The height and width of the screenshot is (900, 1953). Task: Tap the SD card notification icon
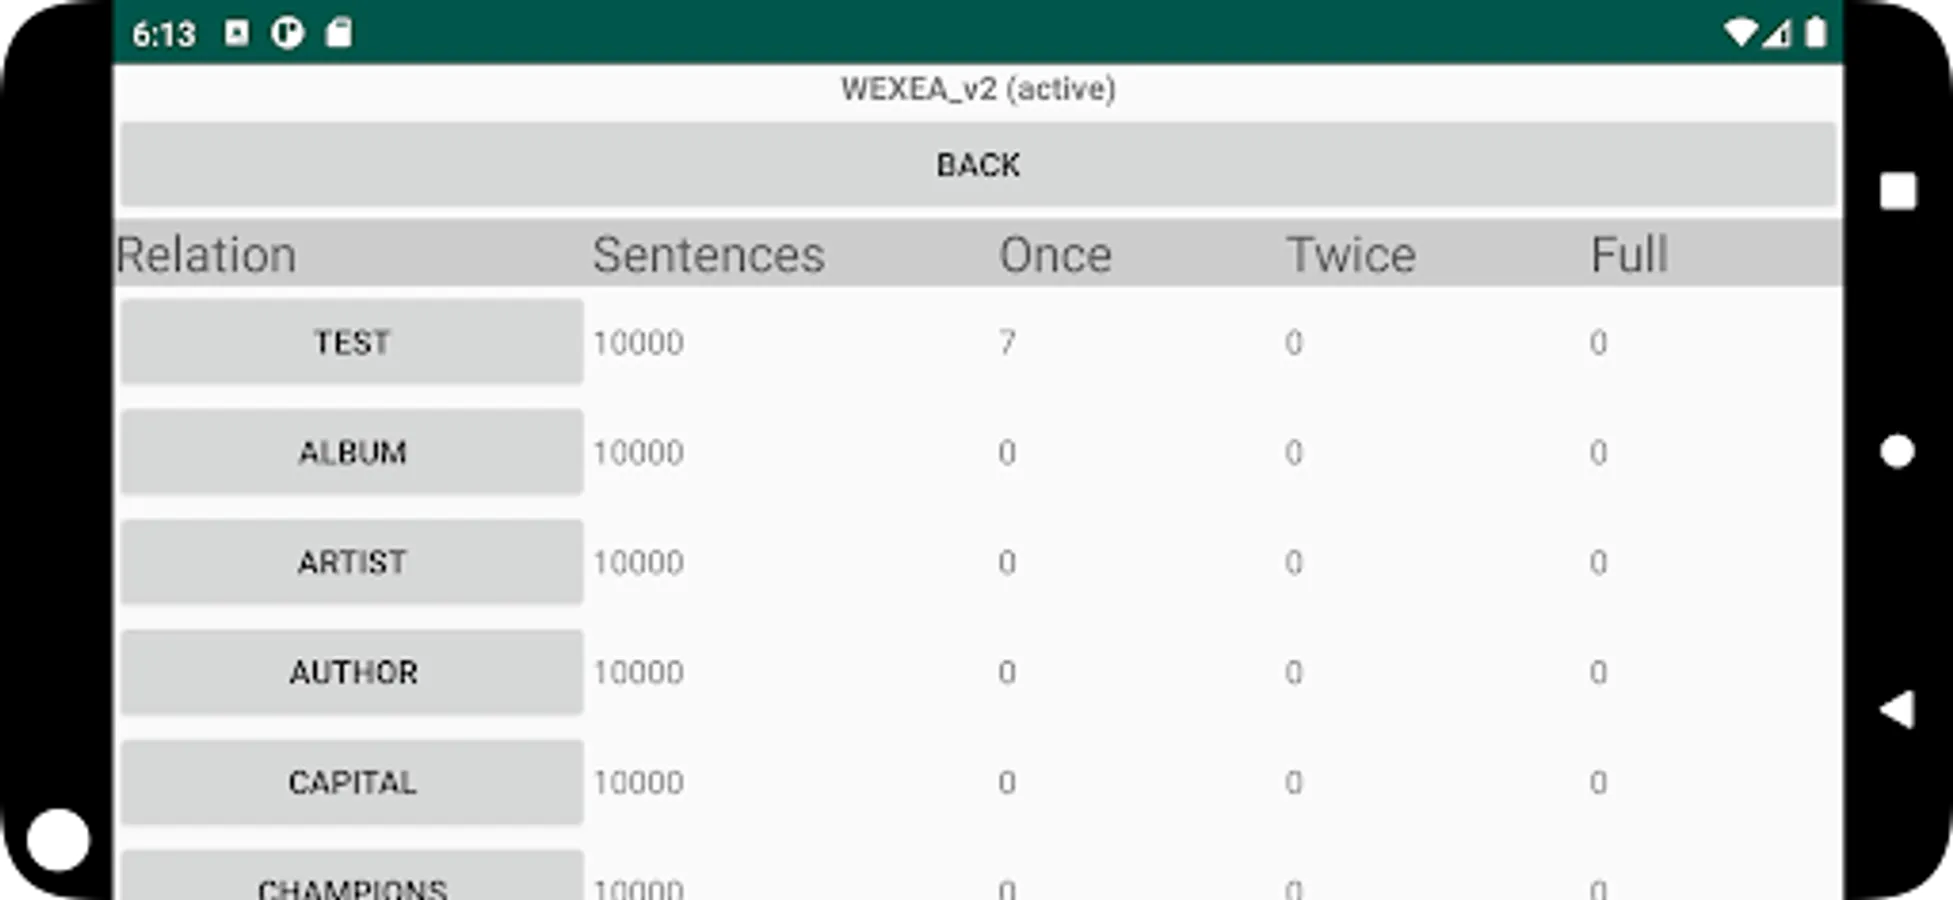tap(339, 33)
